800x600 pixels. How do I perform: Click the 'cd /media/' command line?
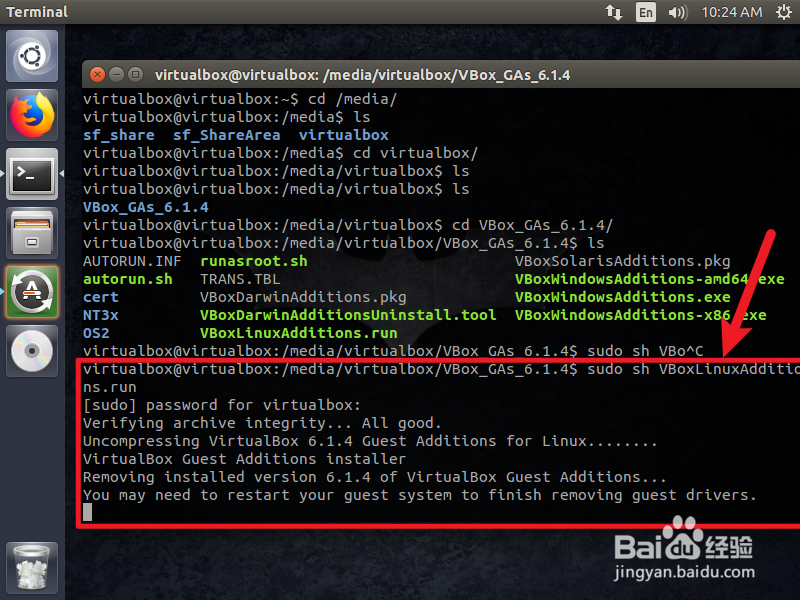pyautogui.click(x=240, y=99)
